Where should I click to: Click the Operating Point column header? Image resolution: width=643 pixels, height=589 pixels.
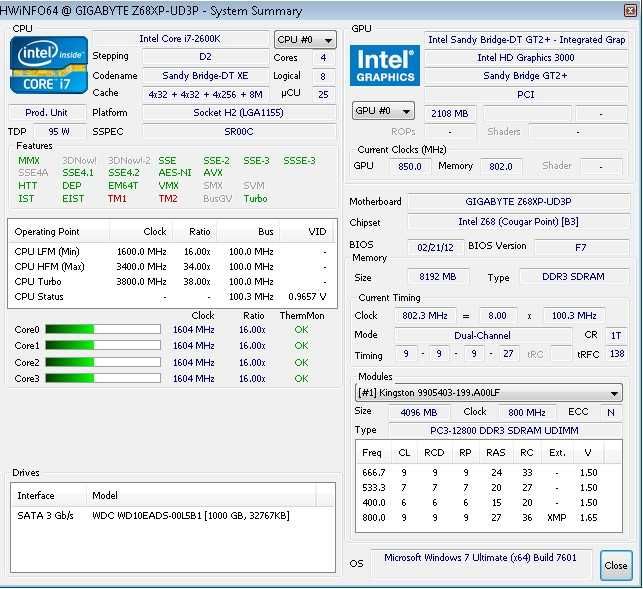[x=59, y=232]
